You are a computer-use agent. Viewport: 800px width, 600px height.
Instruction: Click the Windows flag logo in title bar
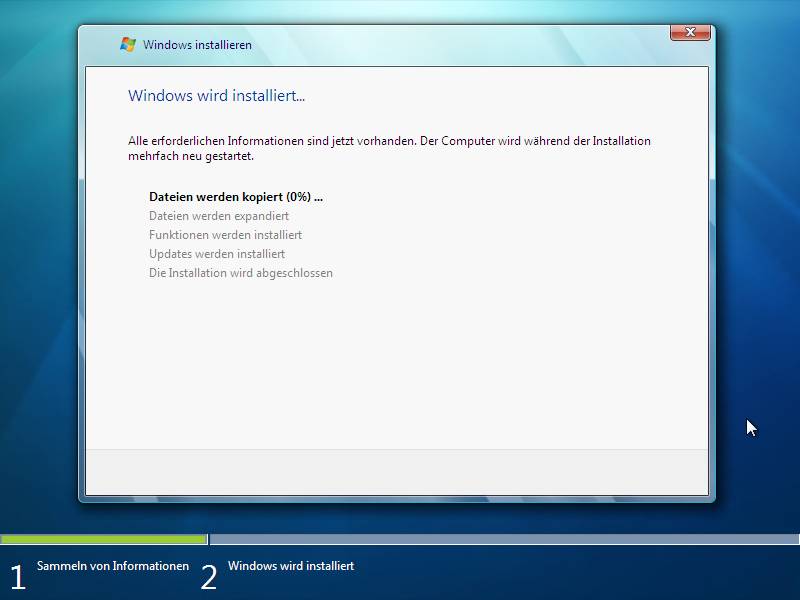click(x=128, y=44)
